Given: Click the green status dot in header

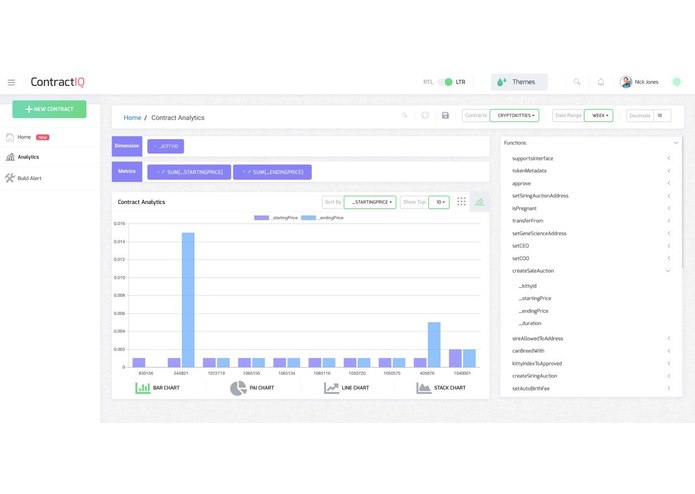Looking at the screenshot, I should pos(676,82).
